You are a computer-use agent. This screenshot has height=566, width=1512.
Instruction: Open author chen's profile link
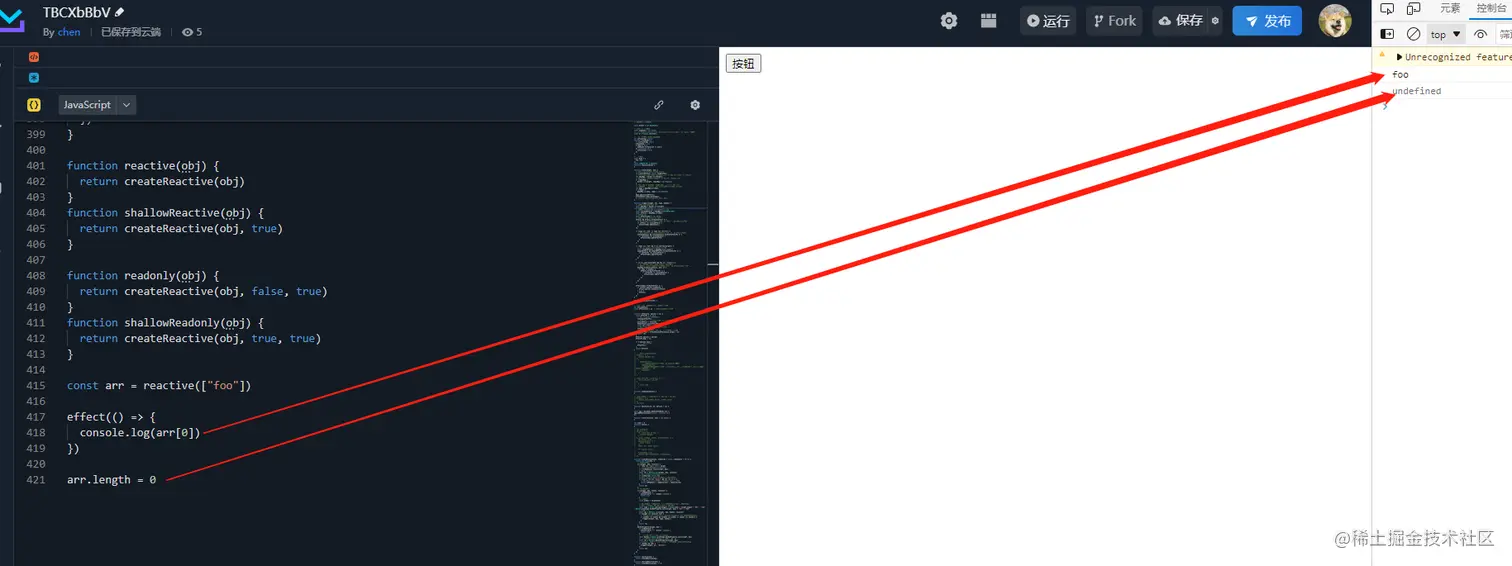pos(69,32)
